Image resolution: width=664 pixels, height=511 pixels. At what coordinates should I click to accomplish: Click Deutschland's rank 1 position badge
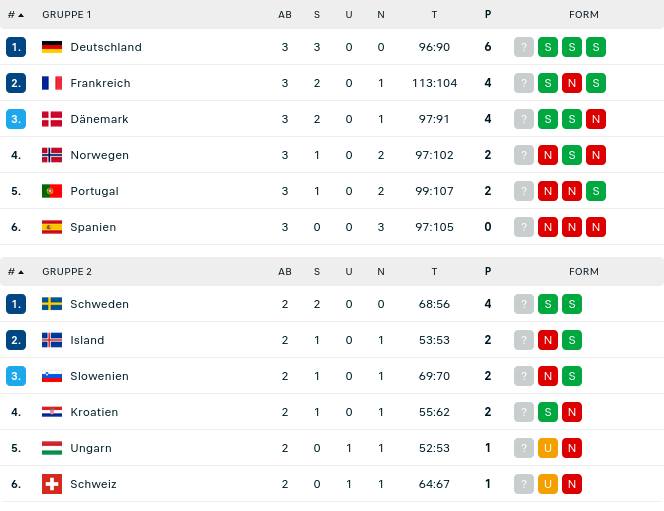pyautogui.click(x=16, y=47)
